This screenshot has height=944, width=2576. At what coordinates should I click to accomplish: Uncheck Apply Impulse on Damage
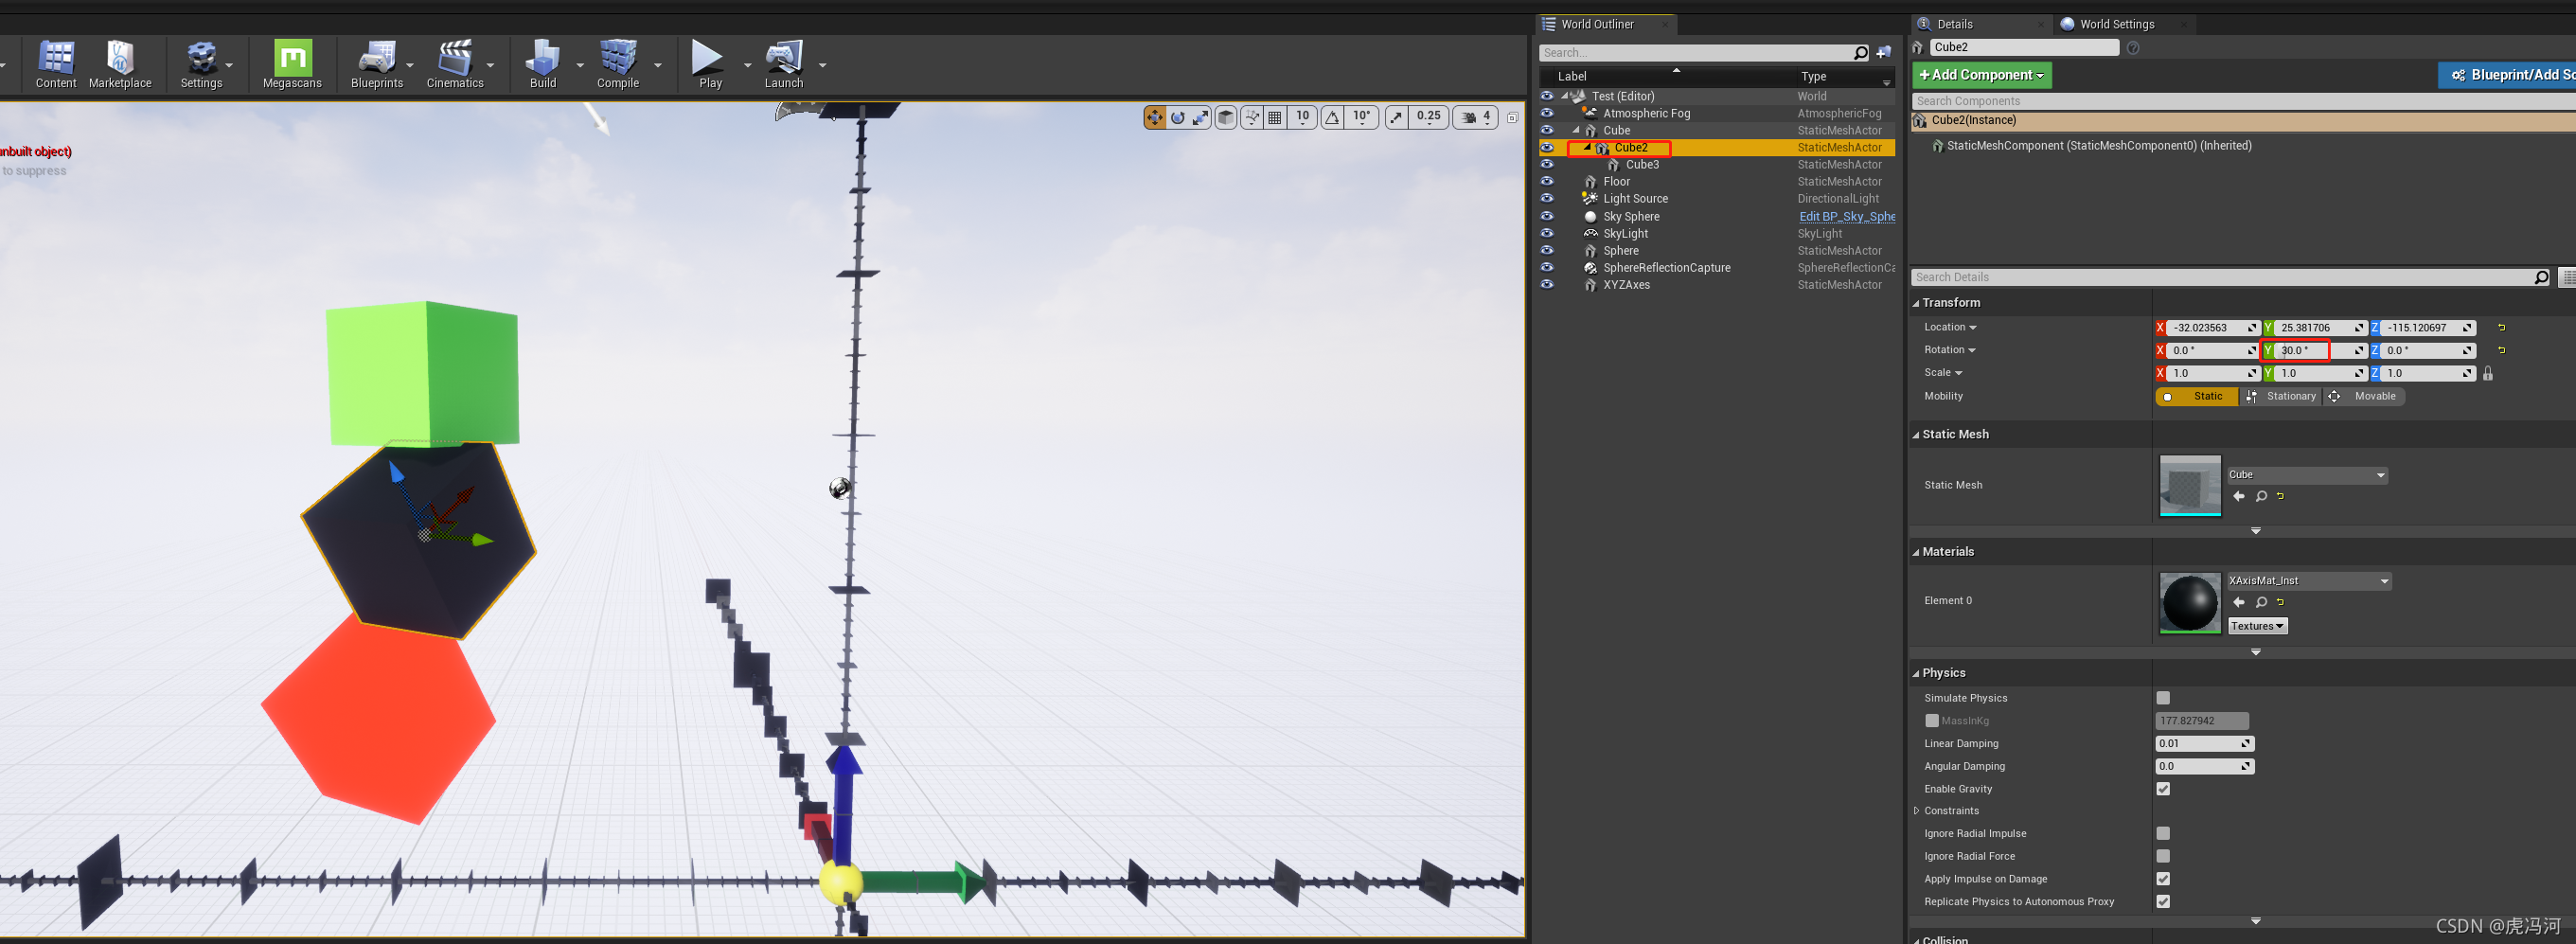(2163, 880)
